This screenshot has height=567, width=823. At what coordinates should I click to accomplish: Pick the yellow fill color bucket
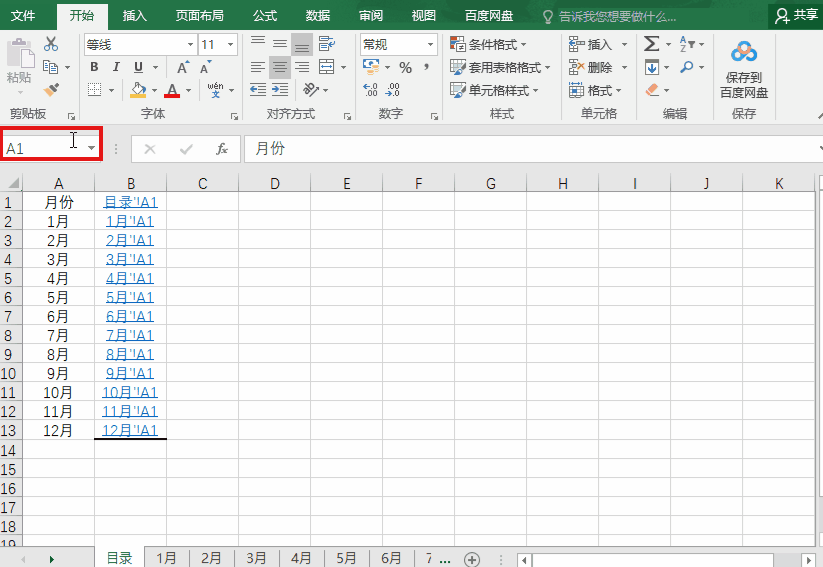[138, 90]
